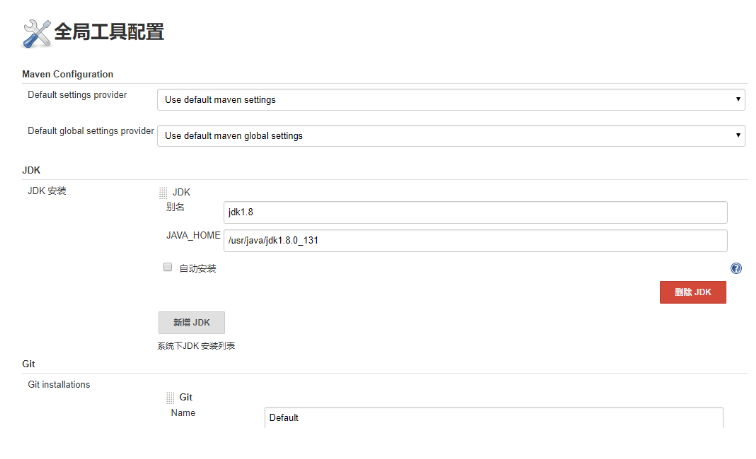756x459 pixels.
Task: Click the 全局工具配置 page title
Action: pos(109,32)
